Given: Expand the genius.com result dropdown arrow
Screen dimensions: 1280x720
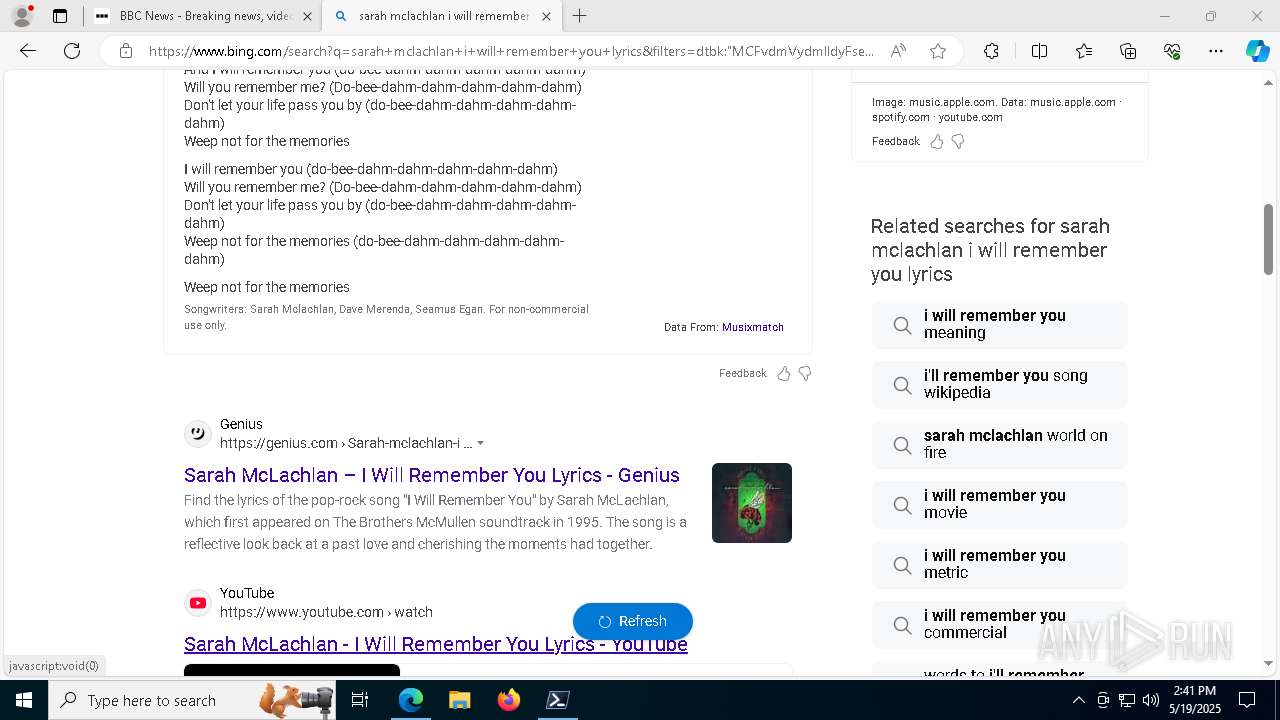Looking at the screenshot, I should (481, 443).
